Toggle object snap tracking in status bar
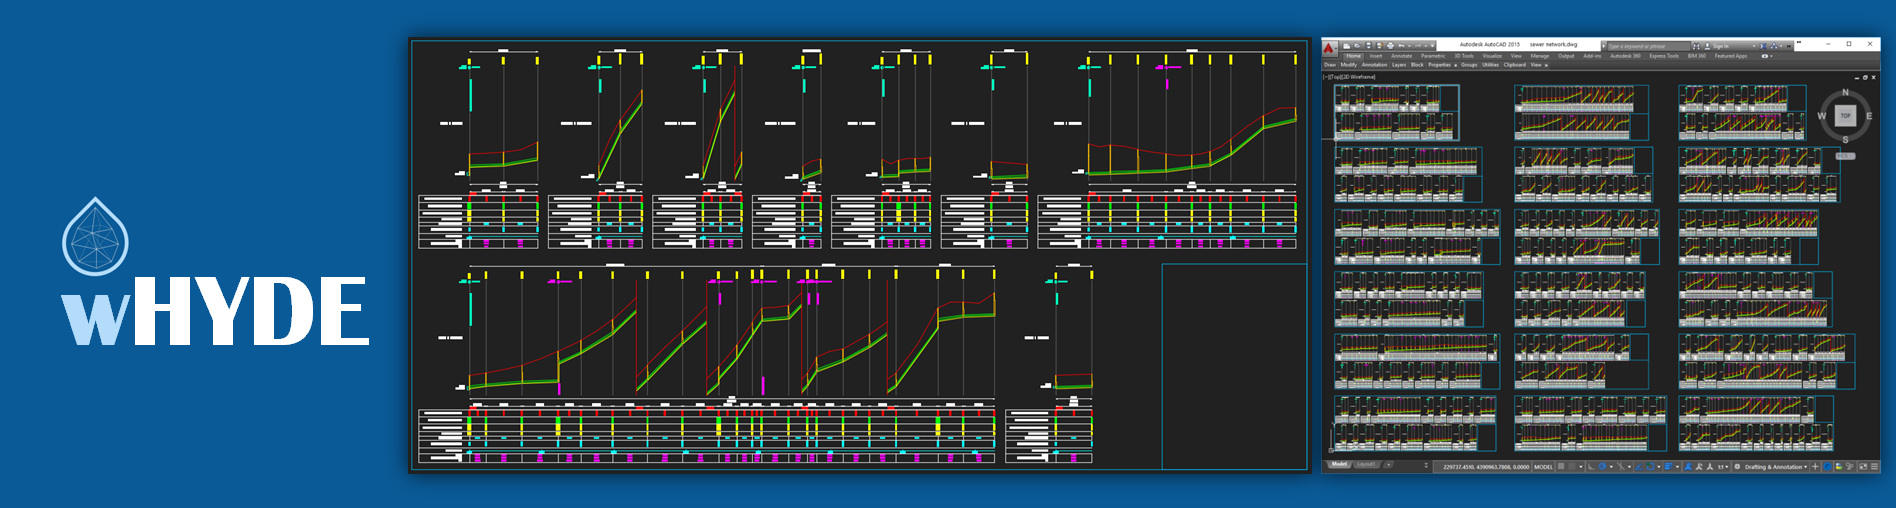The image size is (1896, 508). click(1639, 466)
